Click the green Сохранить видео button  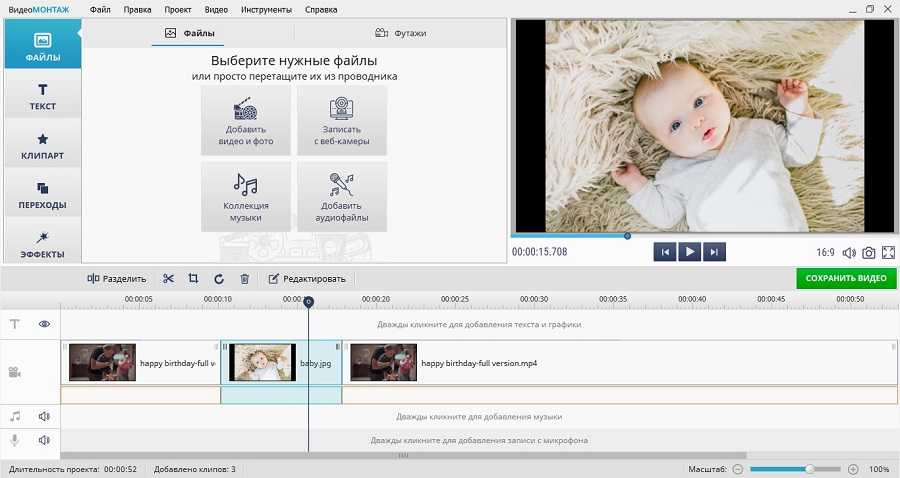coord(846,278)
